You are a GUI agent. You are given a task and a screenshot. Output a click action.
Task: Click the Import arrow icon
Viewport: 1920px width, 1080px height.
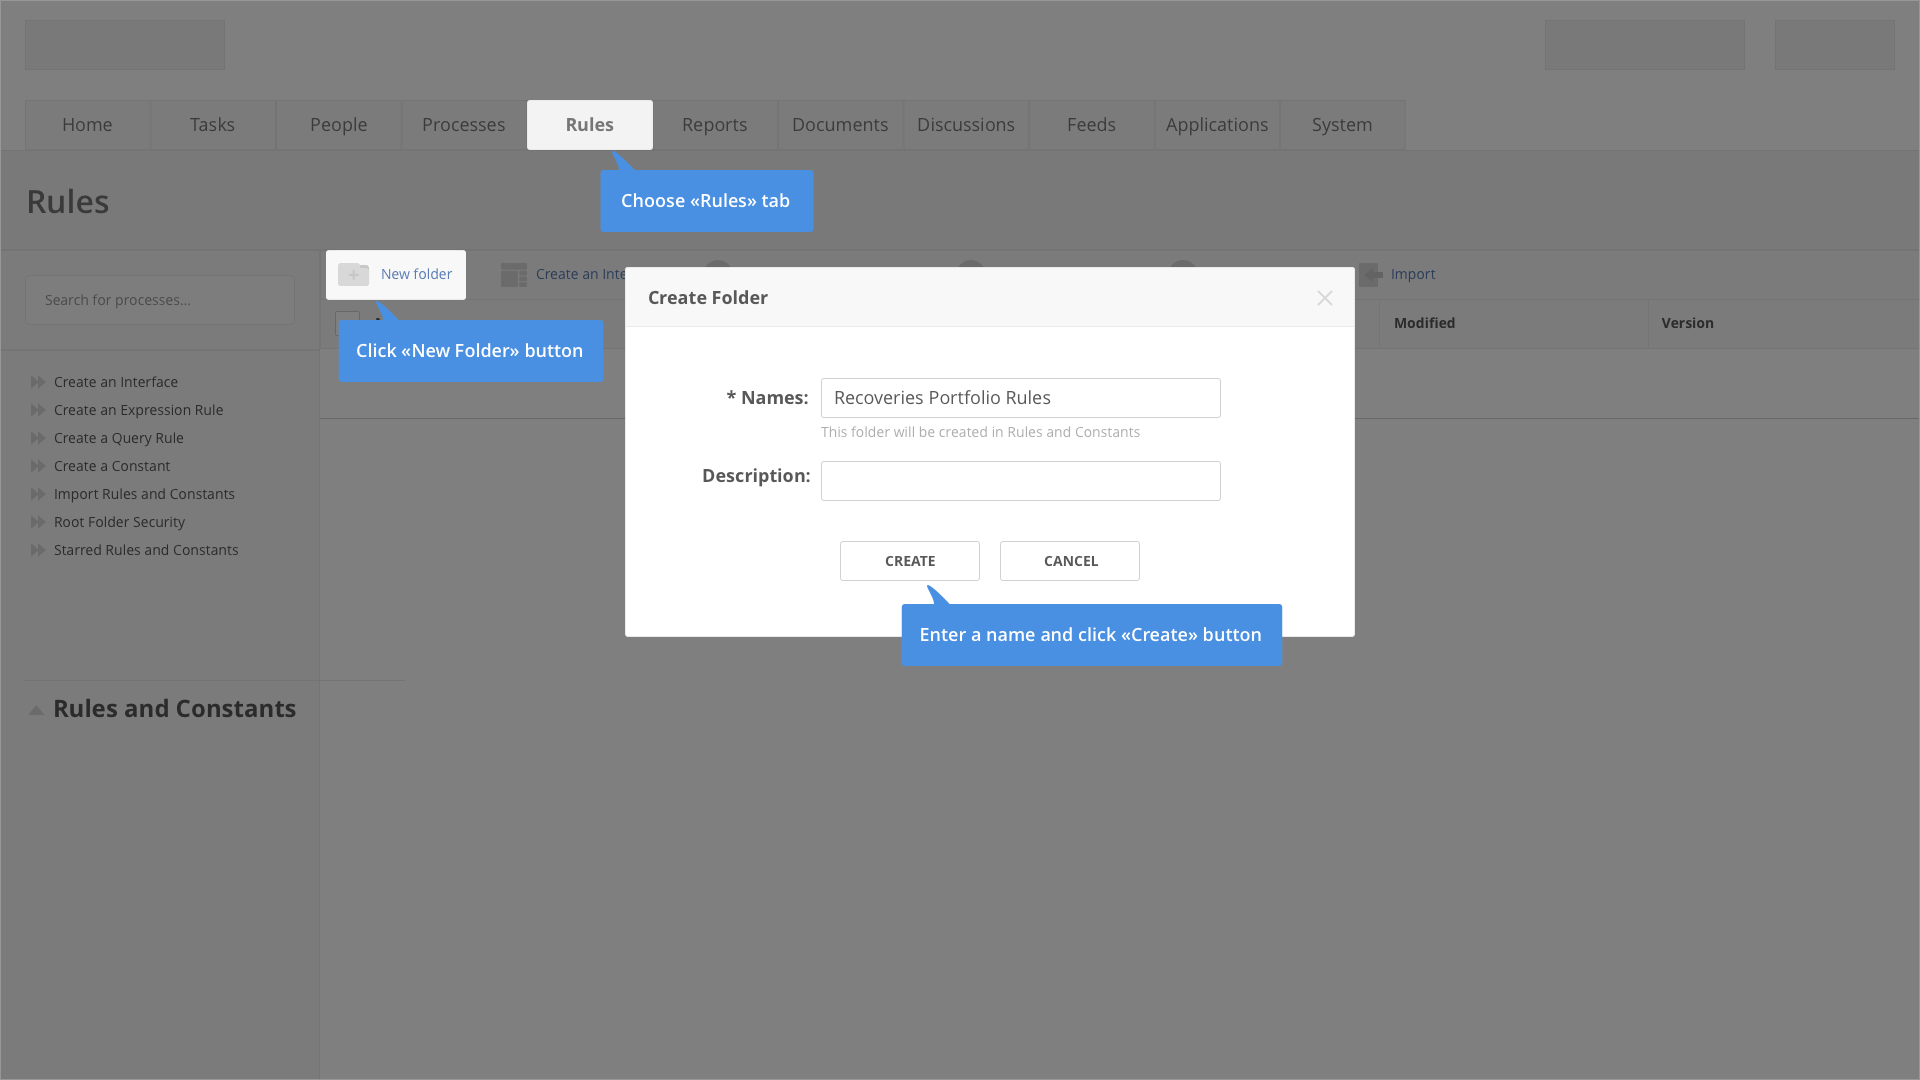click(1371, 274)
